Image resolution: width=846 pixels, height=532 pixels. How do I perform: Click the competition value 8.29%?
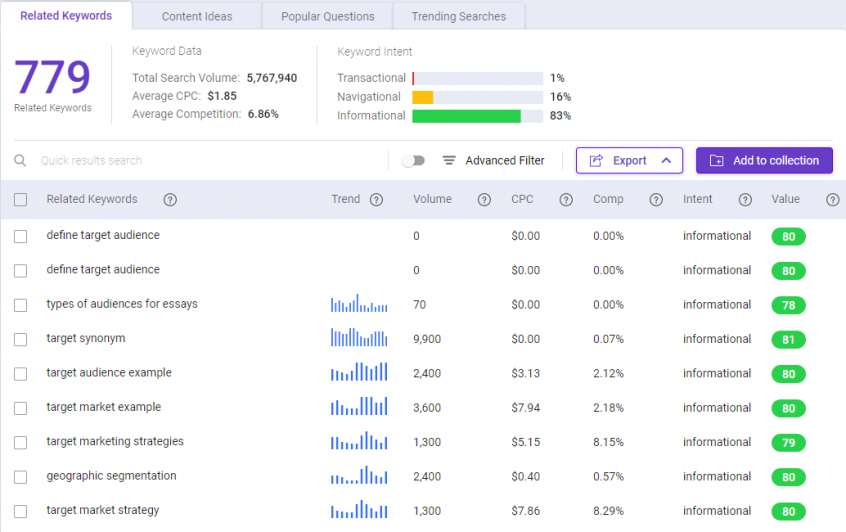tap(608, 511)
